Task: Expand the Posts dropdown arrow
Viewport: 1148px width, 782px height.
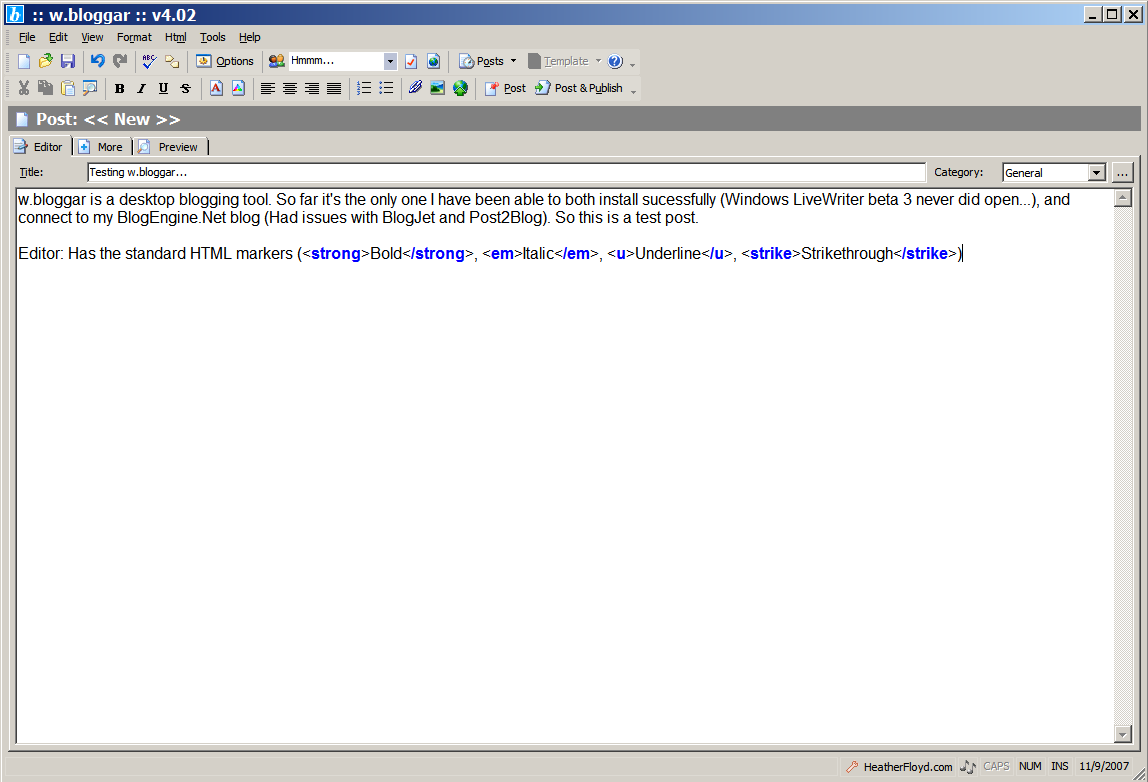Action: tap(513, 62)
